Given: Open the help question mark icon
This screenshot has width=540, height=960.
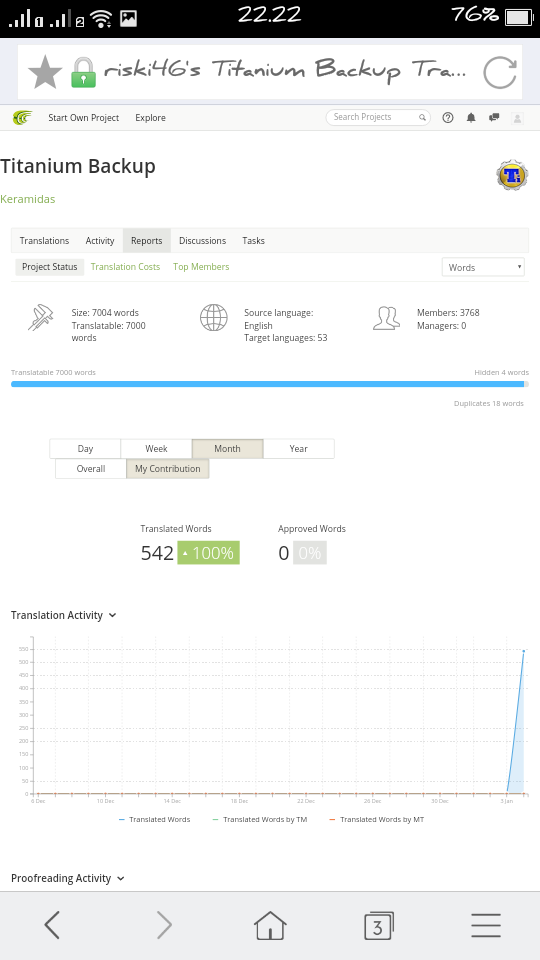Looking at the screenshot, I should click(448, 118).
